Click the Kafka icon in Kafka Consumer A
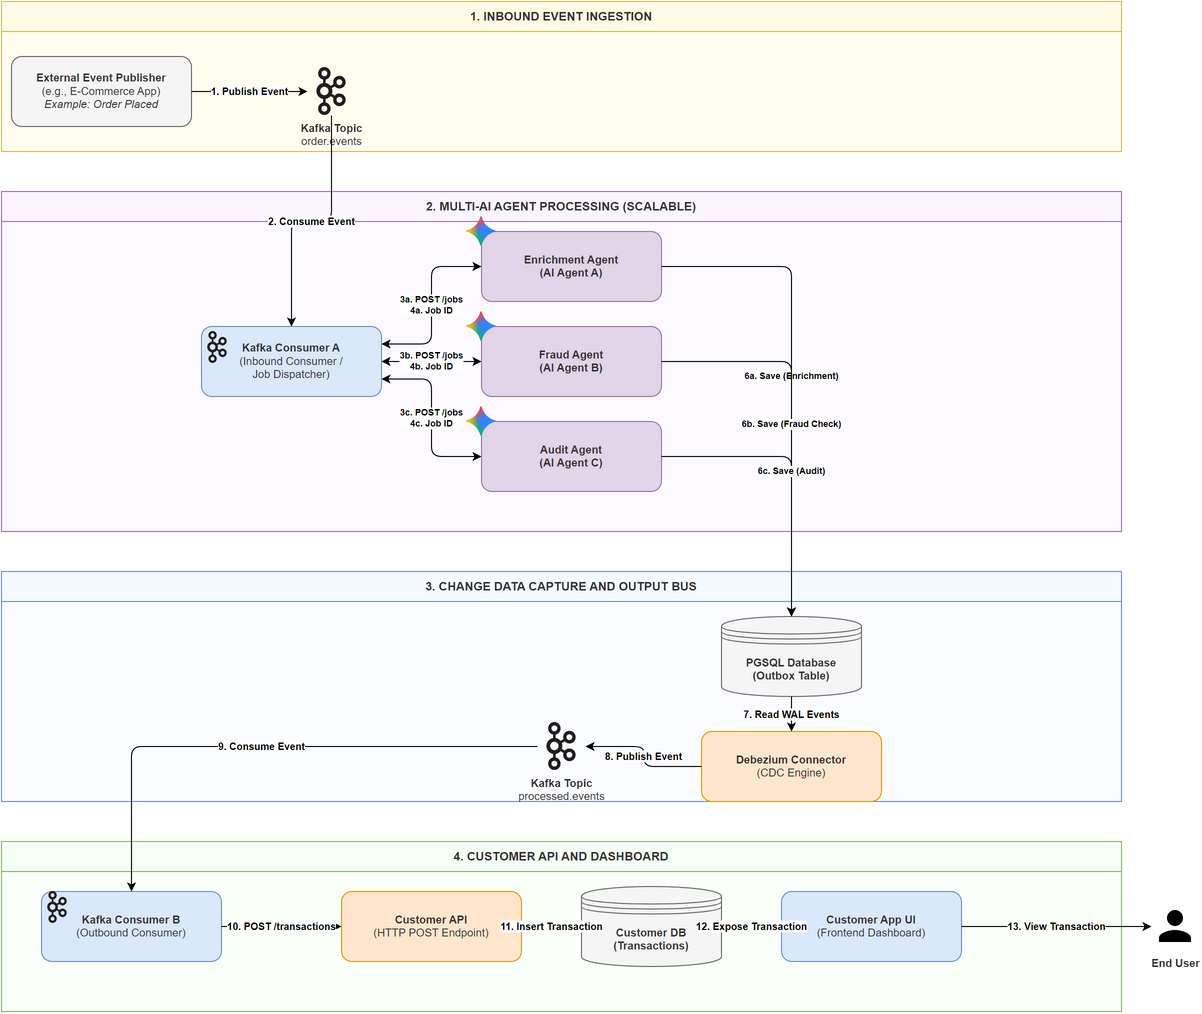 [217, 347]
